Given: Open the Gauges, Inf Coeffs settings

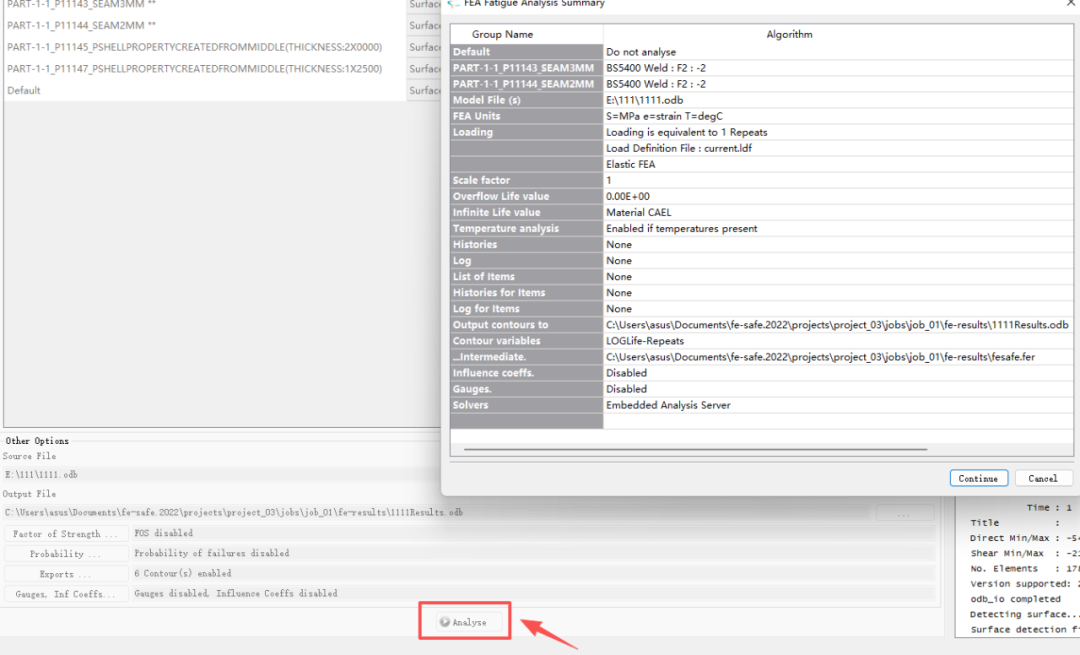Looking at the screenshot, I should pos(65,594).
